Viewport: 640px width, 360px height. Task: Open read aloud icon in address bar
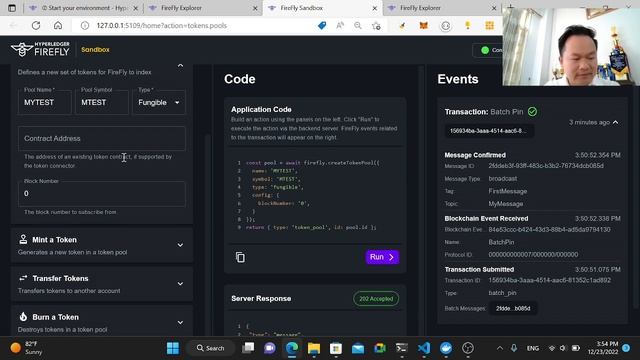[x=340, y=26]
